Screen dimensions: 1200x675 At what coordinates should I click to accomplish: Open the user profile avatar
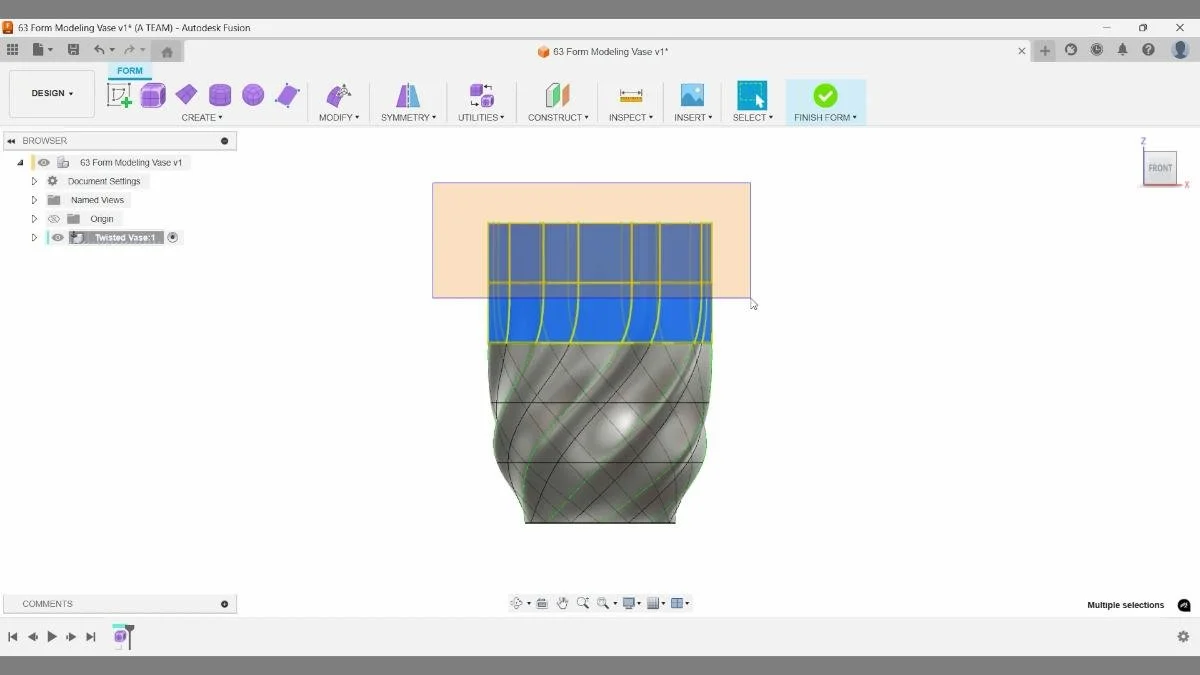tap(1179, 50)
